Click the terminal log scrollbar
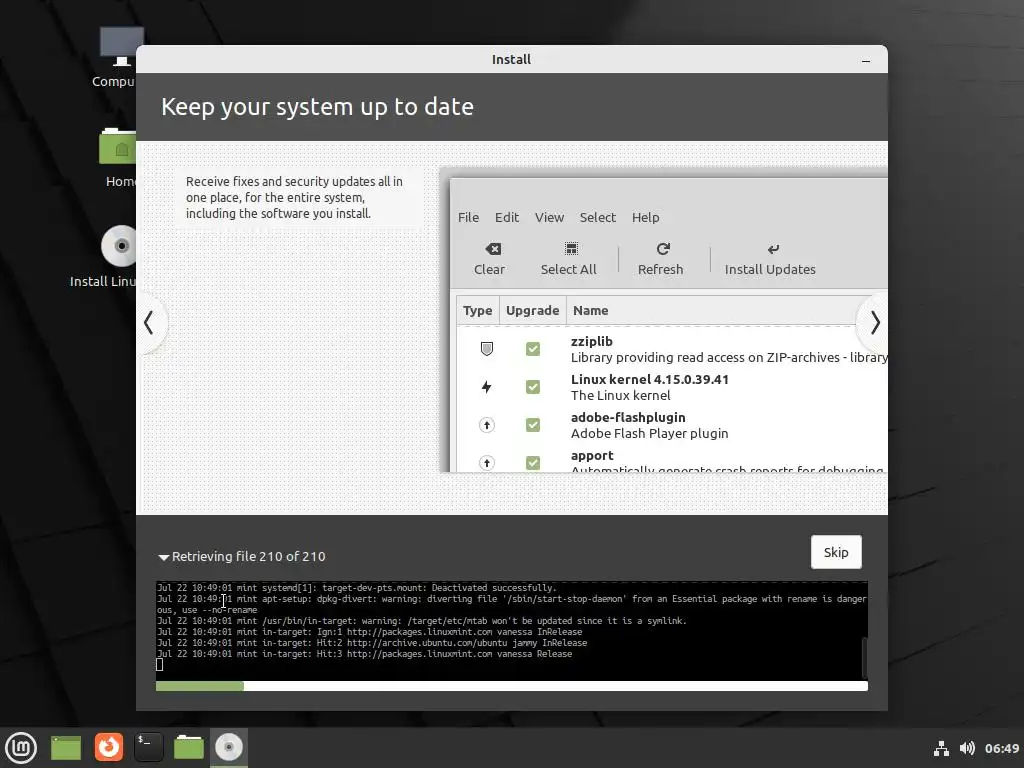1024x768 pixels. [865, 657]
